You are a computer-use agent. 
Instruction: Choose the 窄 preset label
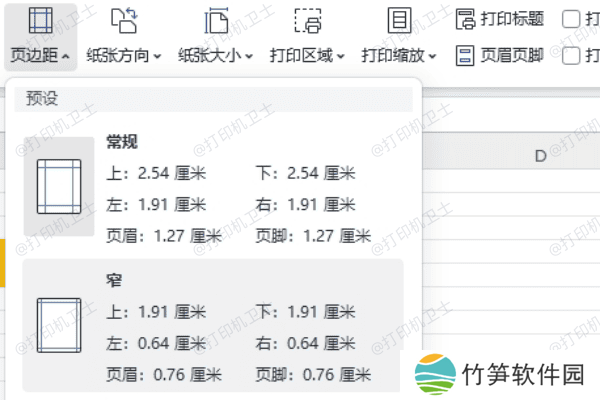[x=114, y=281]
